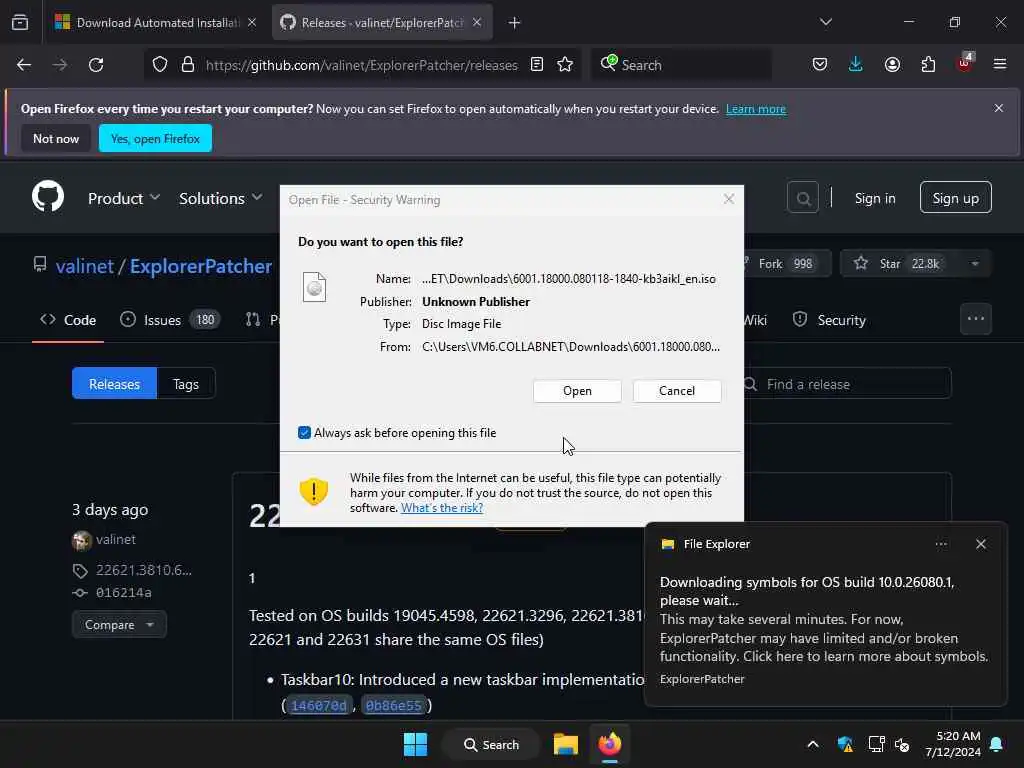Click Not now in the Firefox banner

tap(56, 138)
